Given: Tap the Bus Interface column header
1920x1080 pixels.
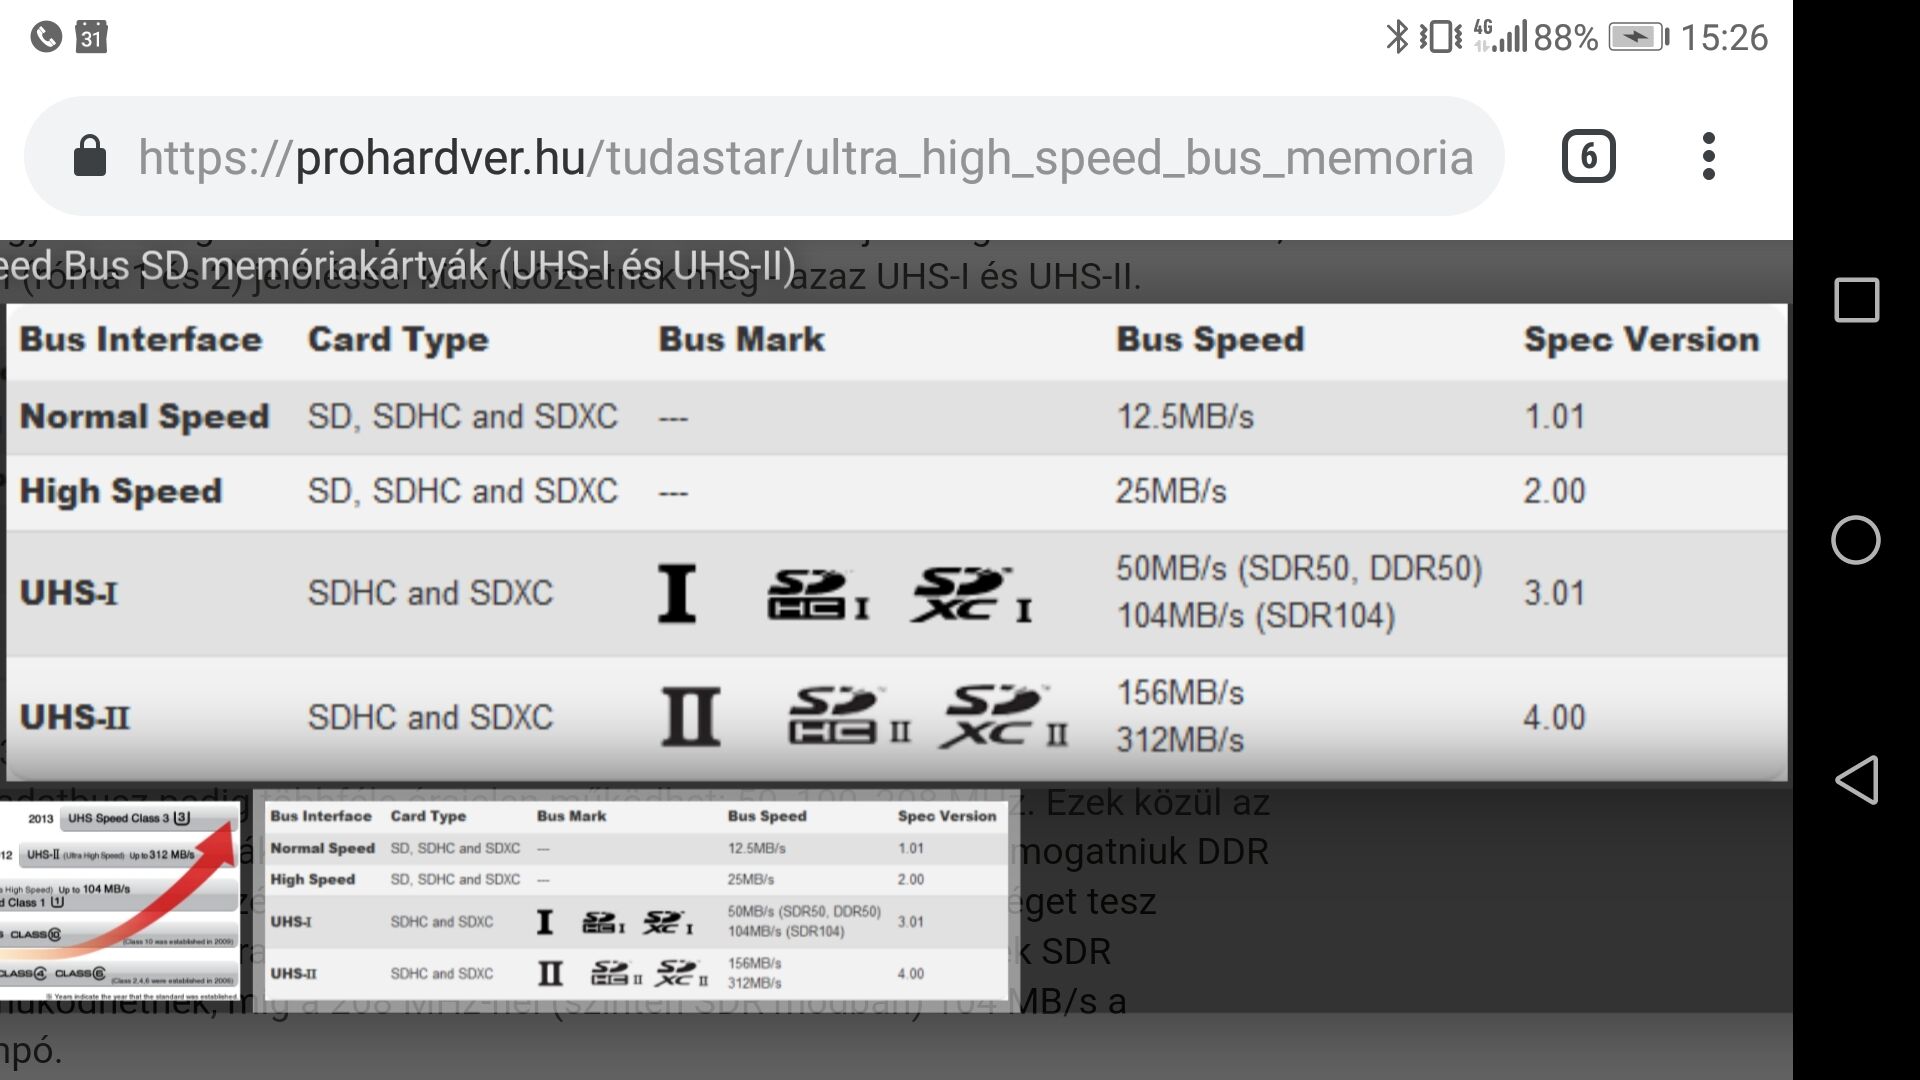Looking at the screenshot, I should [x=141, y=340].
